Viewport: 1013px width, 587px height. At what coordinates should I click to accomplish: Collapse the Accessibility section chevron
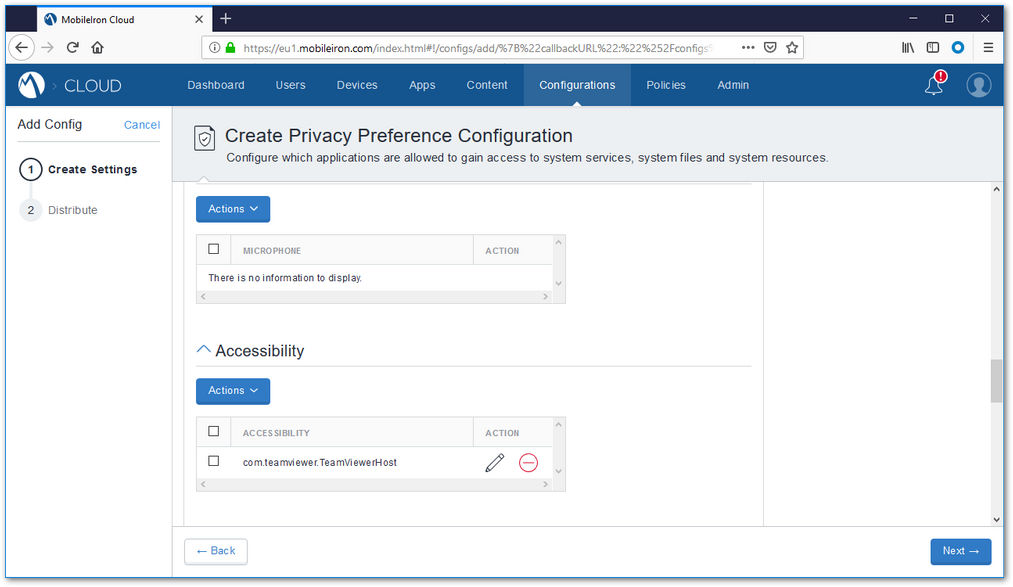[x=204, y=350]
